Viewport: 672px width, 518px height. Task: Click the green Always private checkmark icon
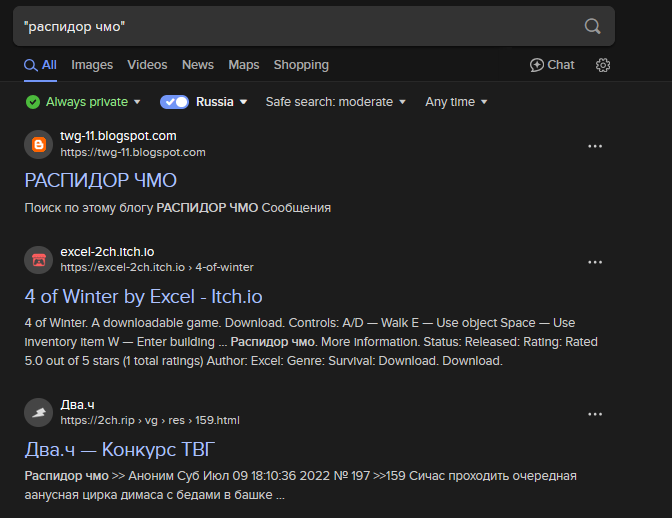[x=33, y=102]
